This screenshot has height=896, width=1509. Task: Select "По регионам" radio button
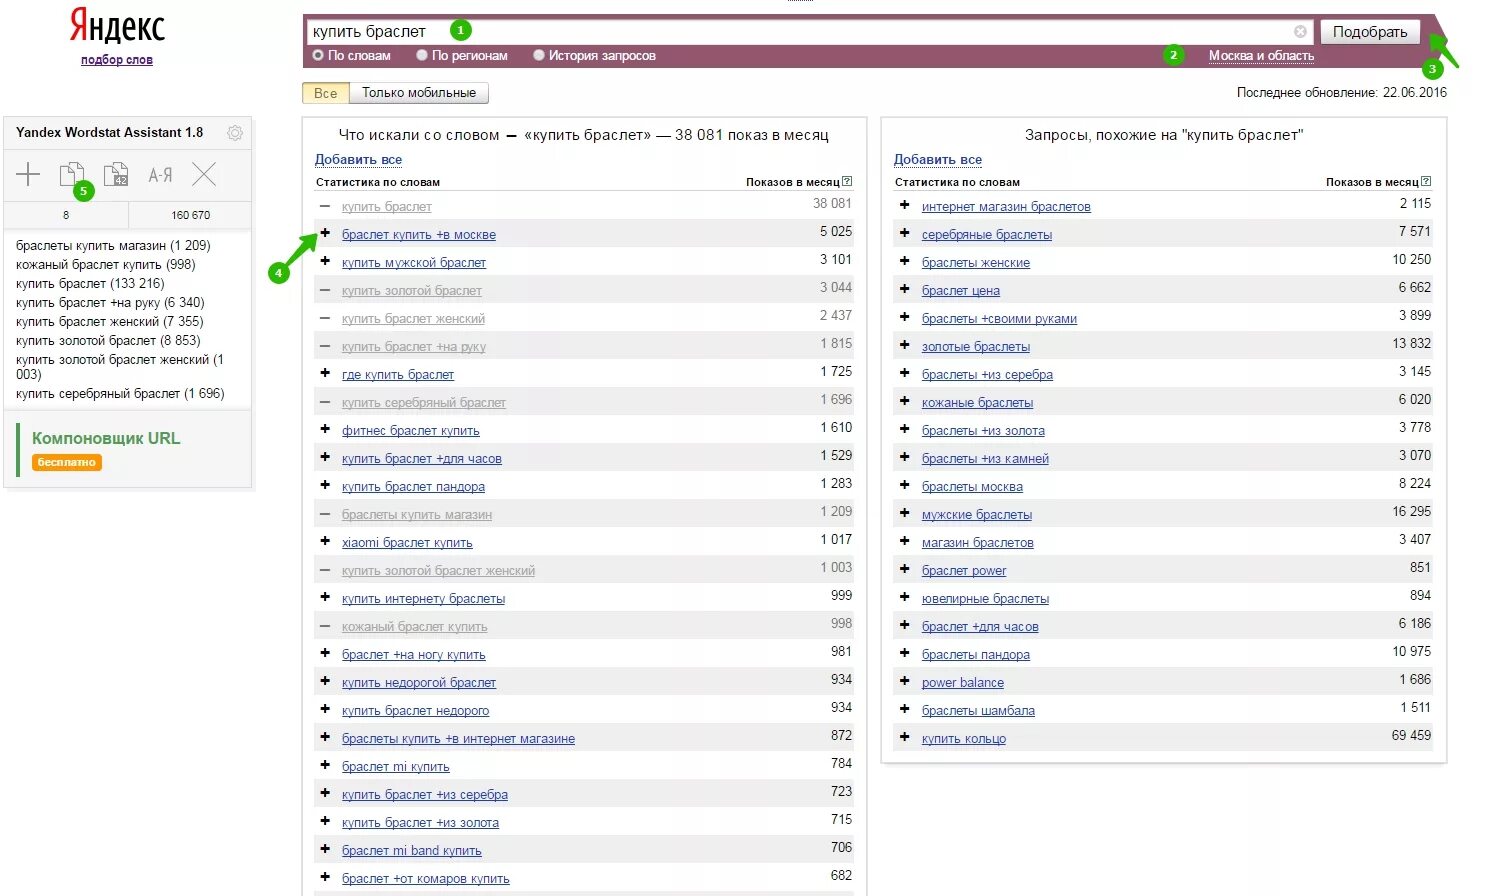422,56
